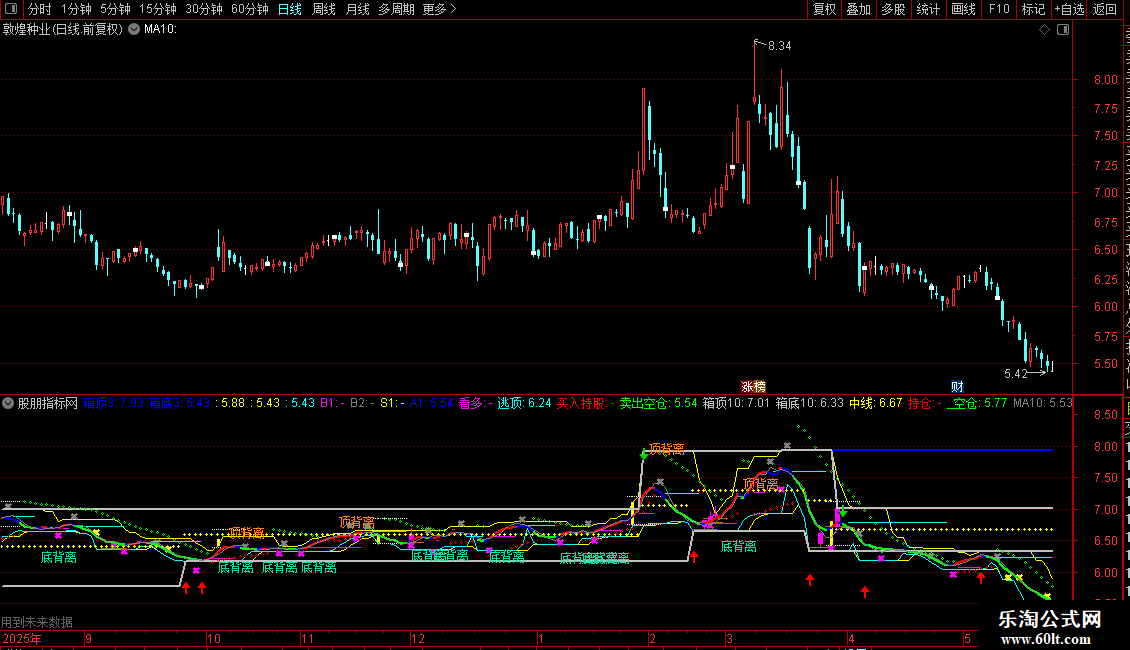Open the 多股 multi-stock view
Image resolution: width=1130 pixels, height=650 pixels.
[x=893, y=9]
